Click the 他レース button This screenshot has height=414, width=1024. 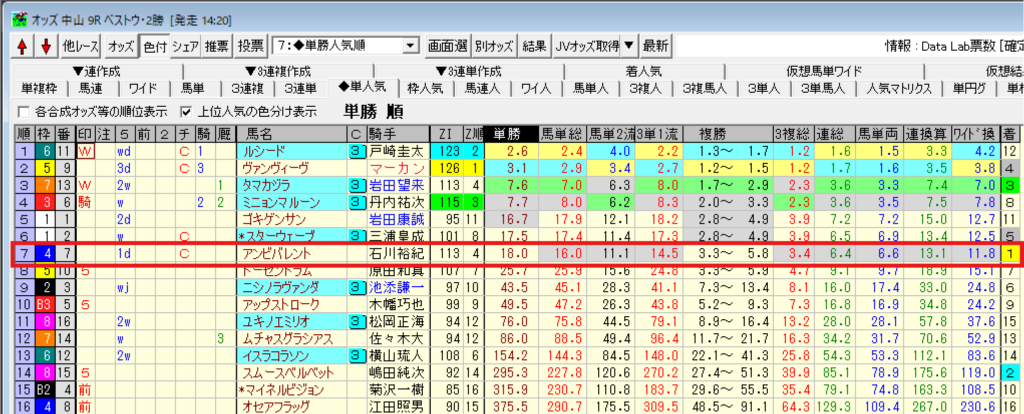(x=81, y=46)
